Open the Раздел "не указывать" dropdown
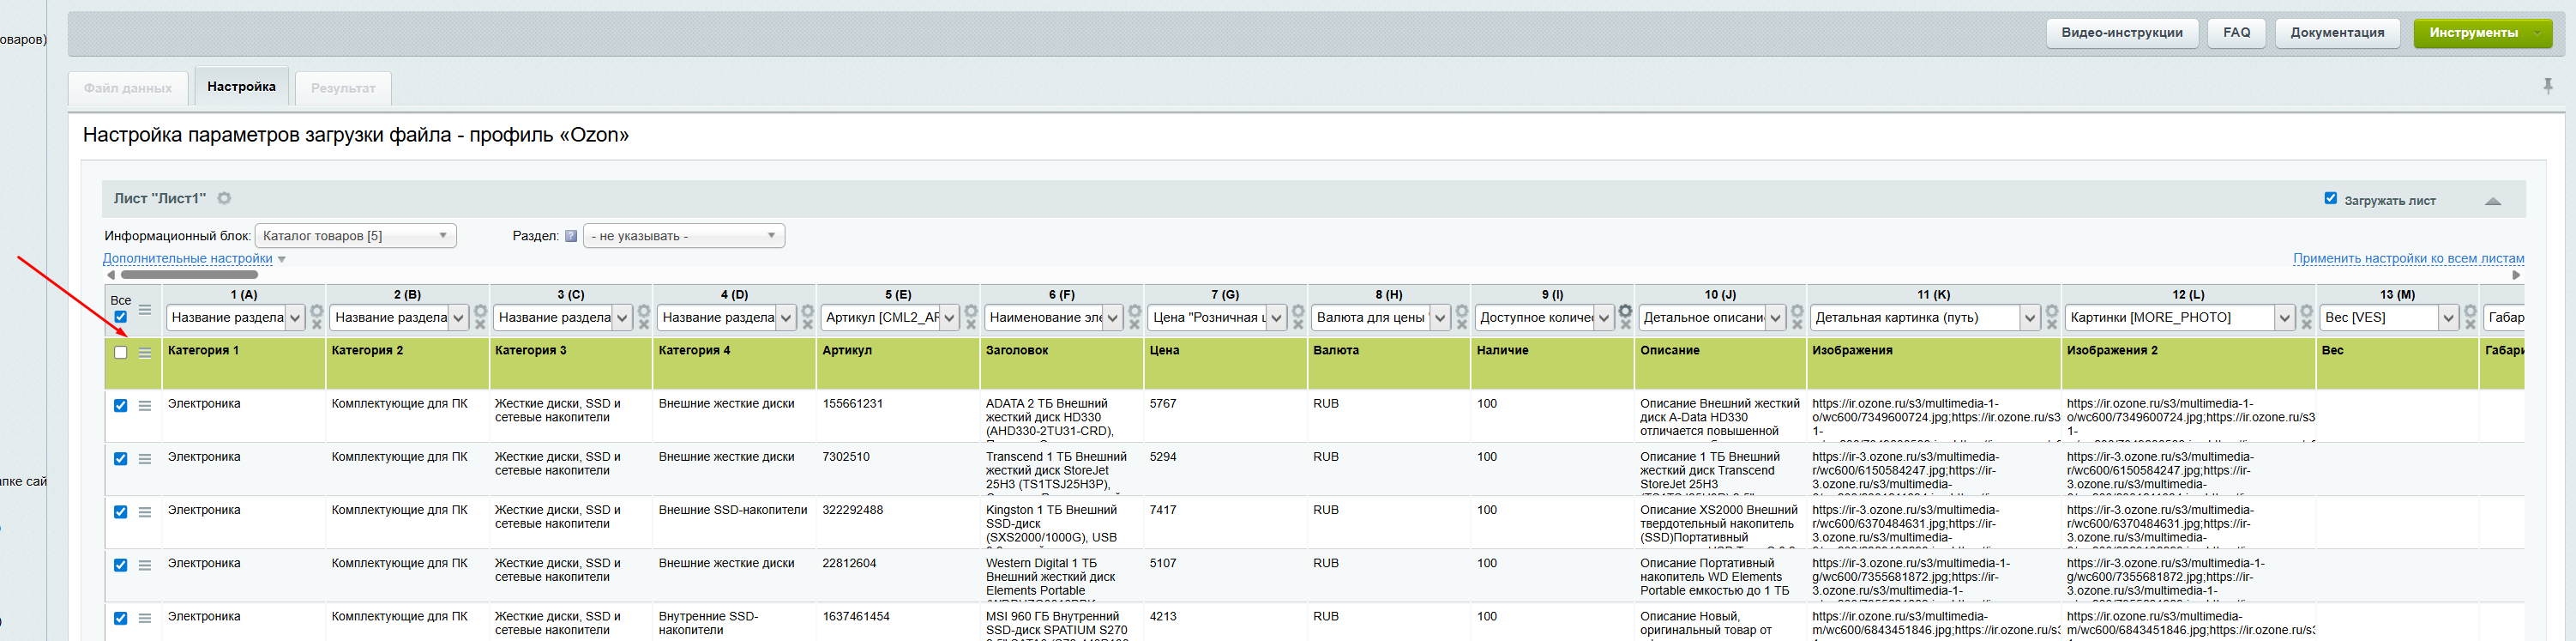The image size is (2576, 641). 684,236
